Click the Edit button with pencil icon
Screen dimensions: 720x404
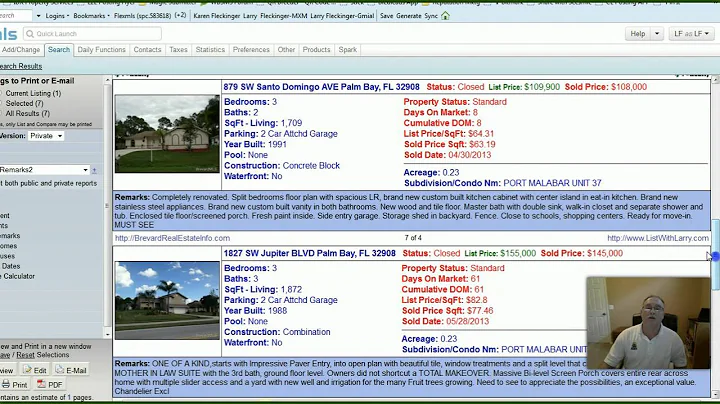pyautogui.click(x=35, y=370)
